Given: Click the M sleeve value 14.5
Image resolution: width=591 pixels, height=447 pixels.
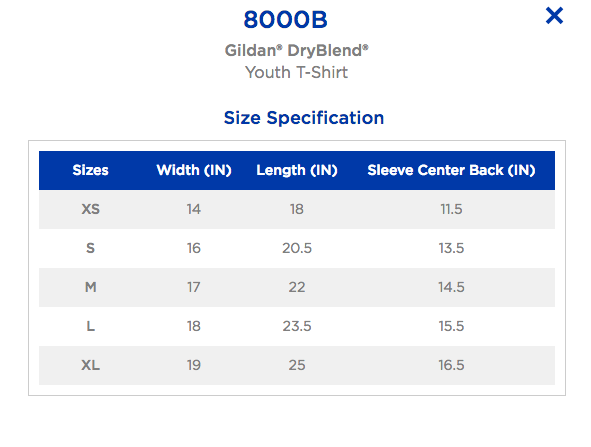Looking at the screenshot, I should coord(451,287).
